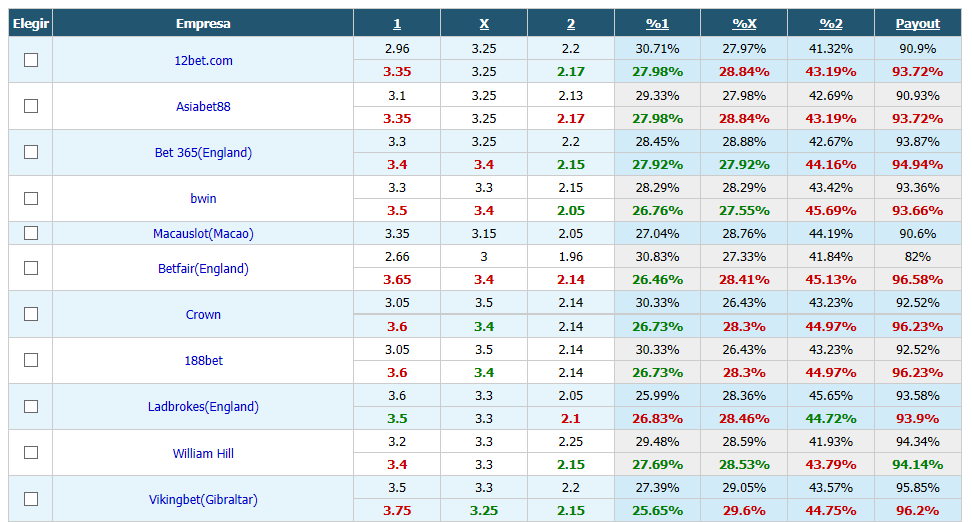Mark the Macauslot(Macao) checkbox
The height and width of the screenshot is (522, 972).
pyautogui.click(x=31, y=233)
